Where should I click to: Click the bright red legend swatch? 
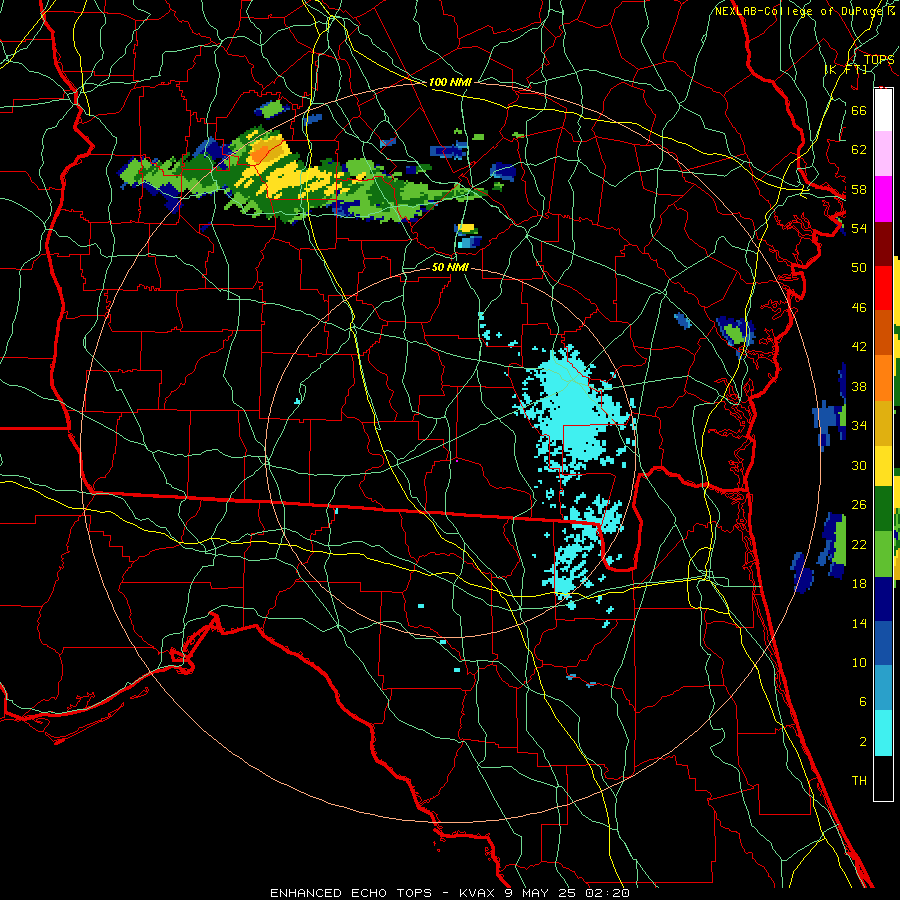(x=883, y=288)
